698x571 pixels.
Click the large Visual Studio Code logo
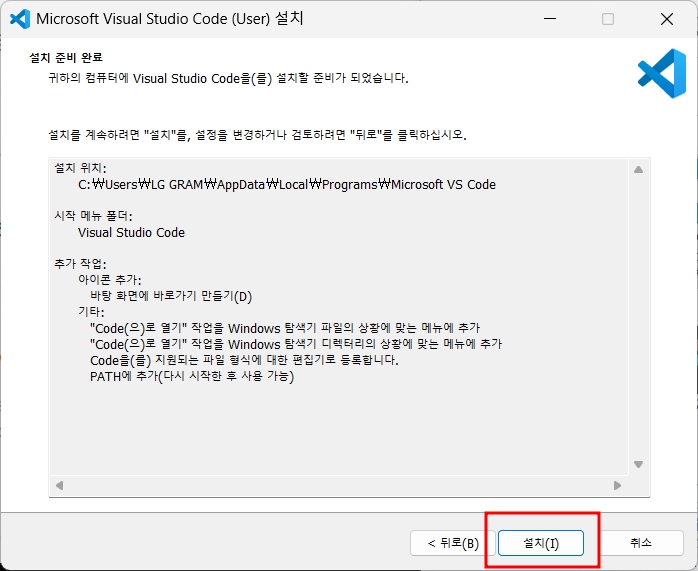tap(662, 73)
